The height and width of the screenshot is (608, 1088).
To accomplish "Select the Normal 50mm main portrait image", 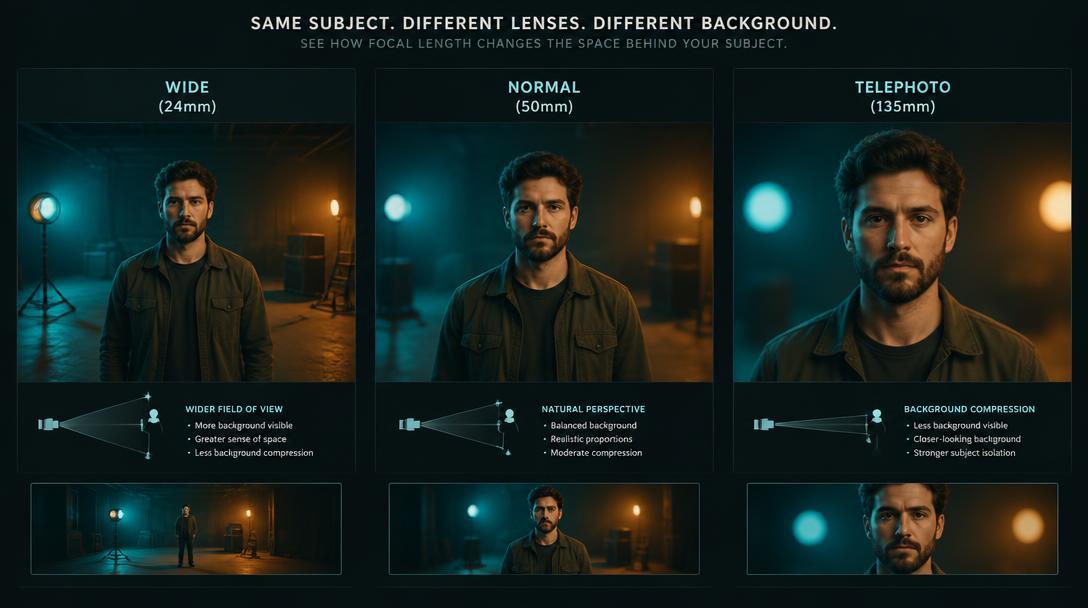I will coord(544,253).
